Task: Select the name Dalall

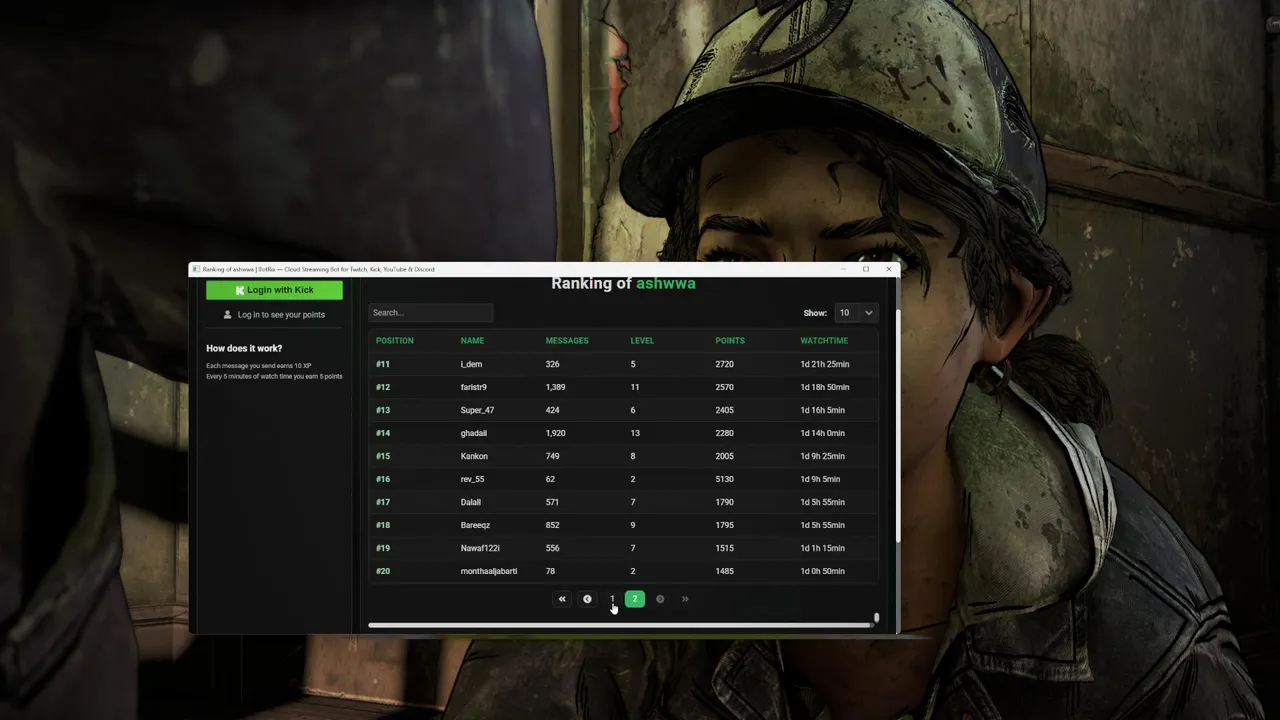Action: 471,502
